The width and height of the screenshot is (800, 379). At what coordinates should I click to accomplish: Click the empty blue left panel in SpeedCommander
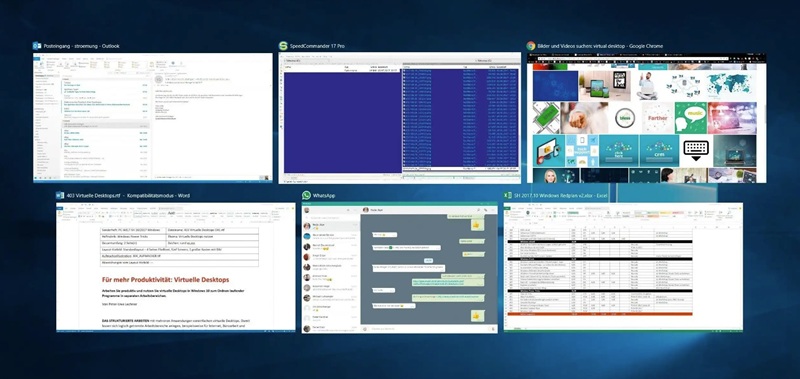coord(342,122)
